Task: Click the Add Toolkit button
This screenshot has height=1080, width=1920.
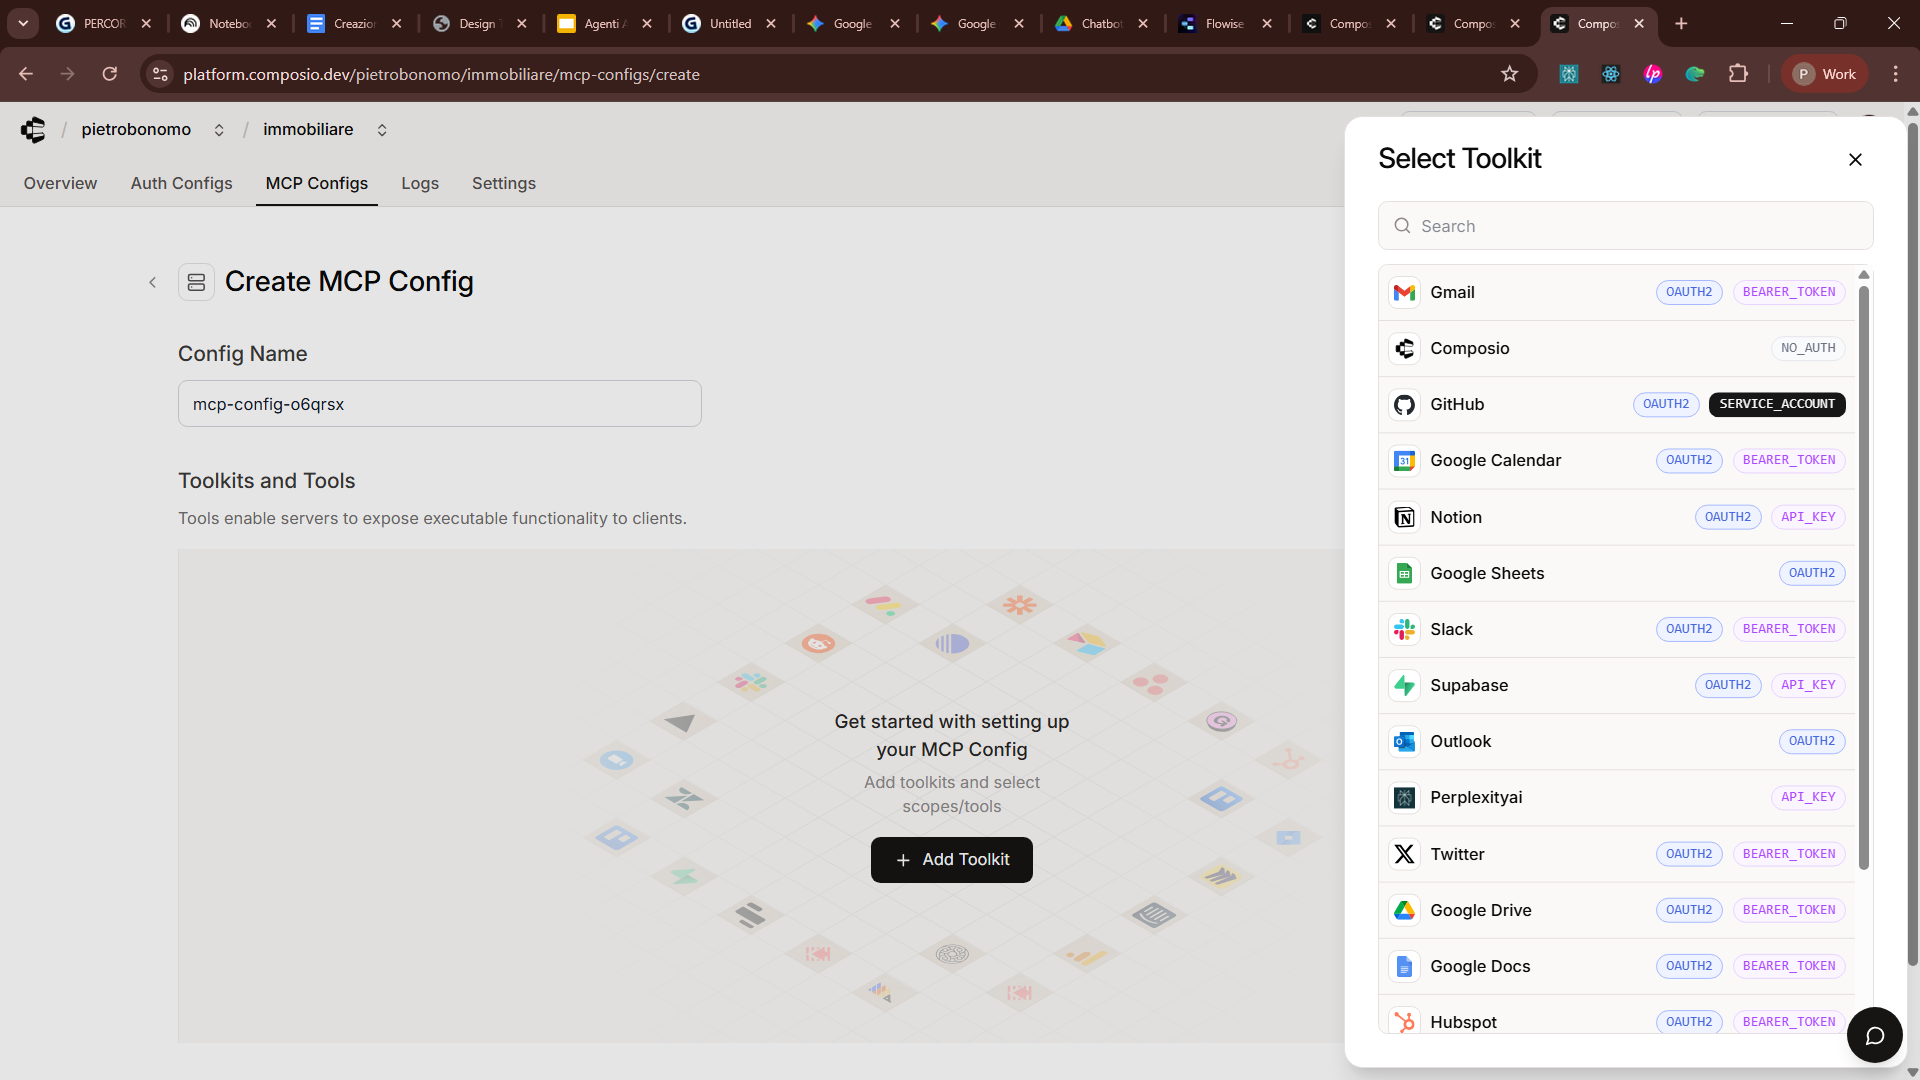Action: coord(951,860)
